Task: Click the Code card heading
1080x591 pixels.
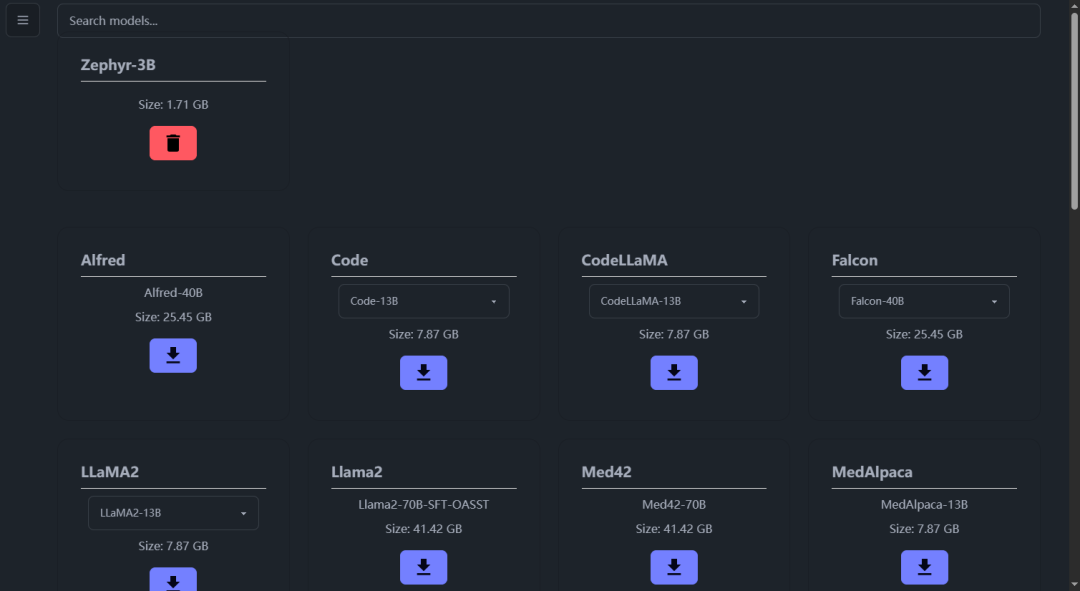Action: (349, 260)
